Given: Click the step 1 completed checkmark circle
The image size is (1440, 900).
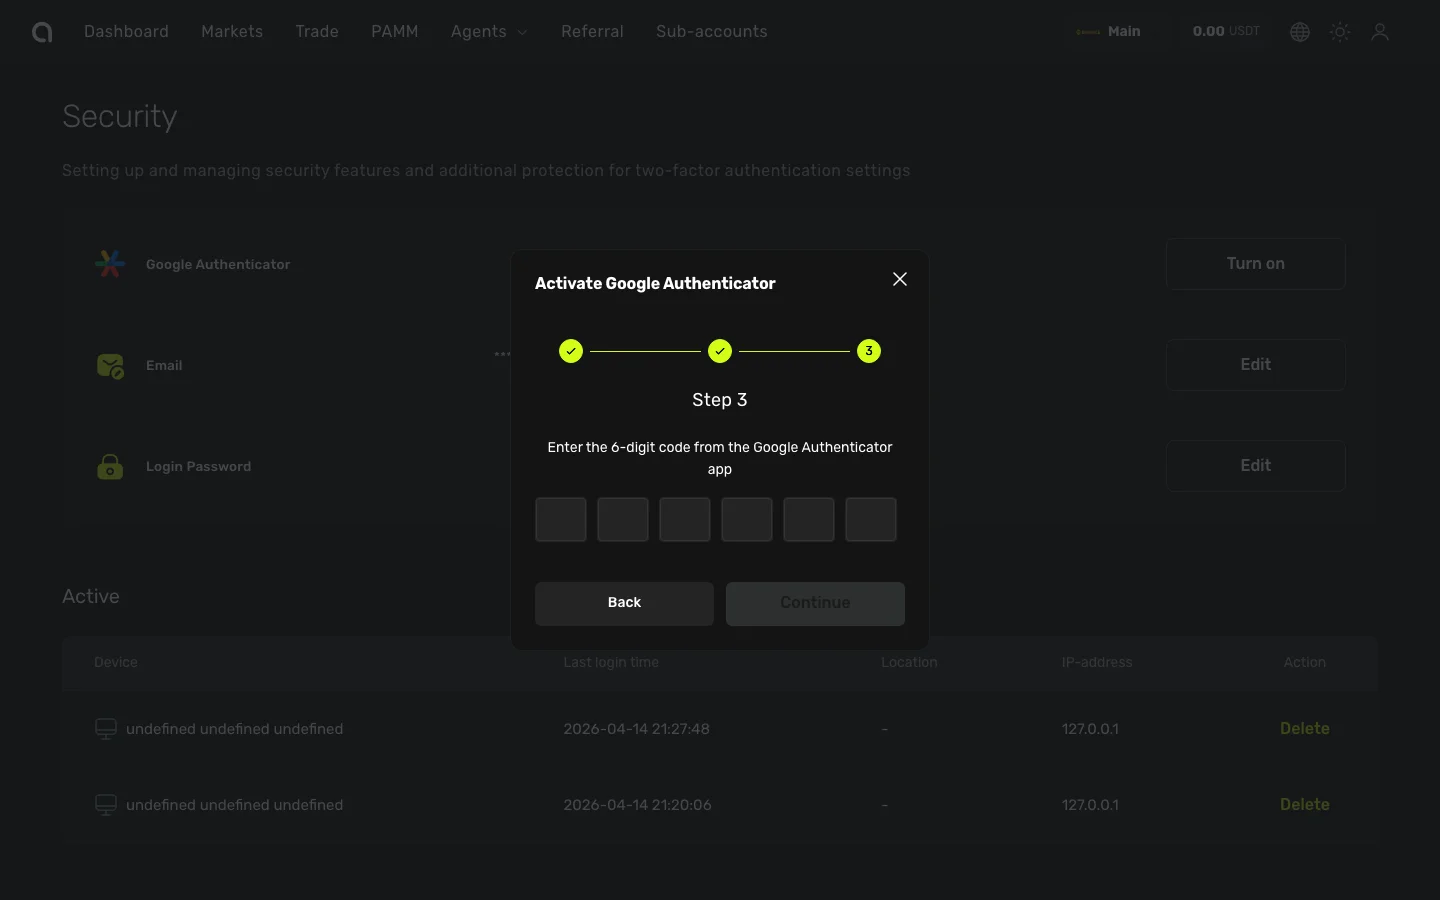Looking at the screenshot, I should click(x=570, y=351).
